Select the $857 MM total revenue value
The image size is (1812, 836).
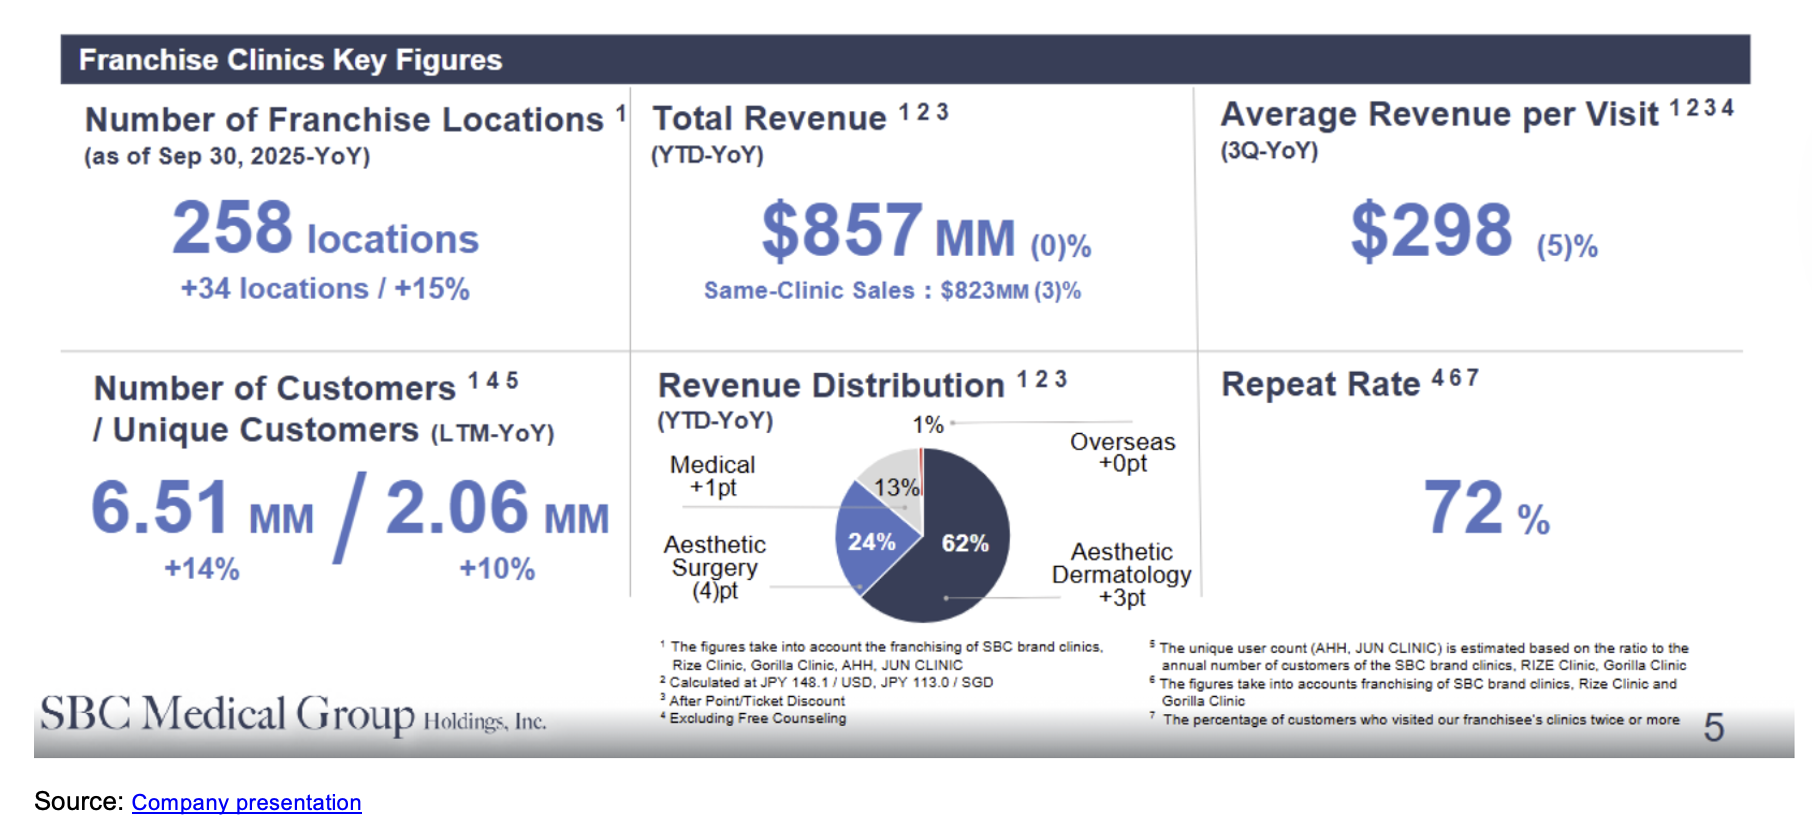[x=887, y=231]
